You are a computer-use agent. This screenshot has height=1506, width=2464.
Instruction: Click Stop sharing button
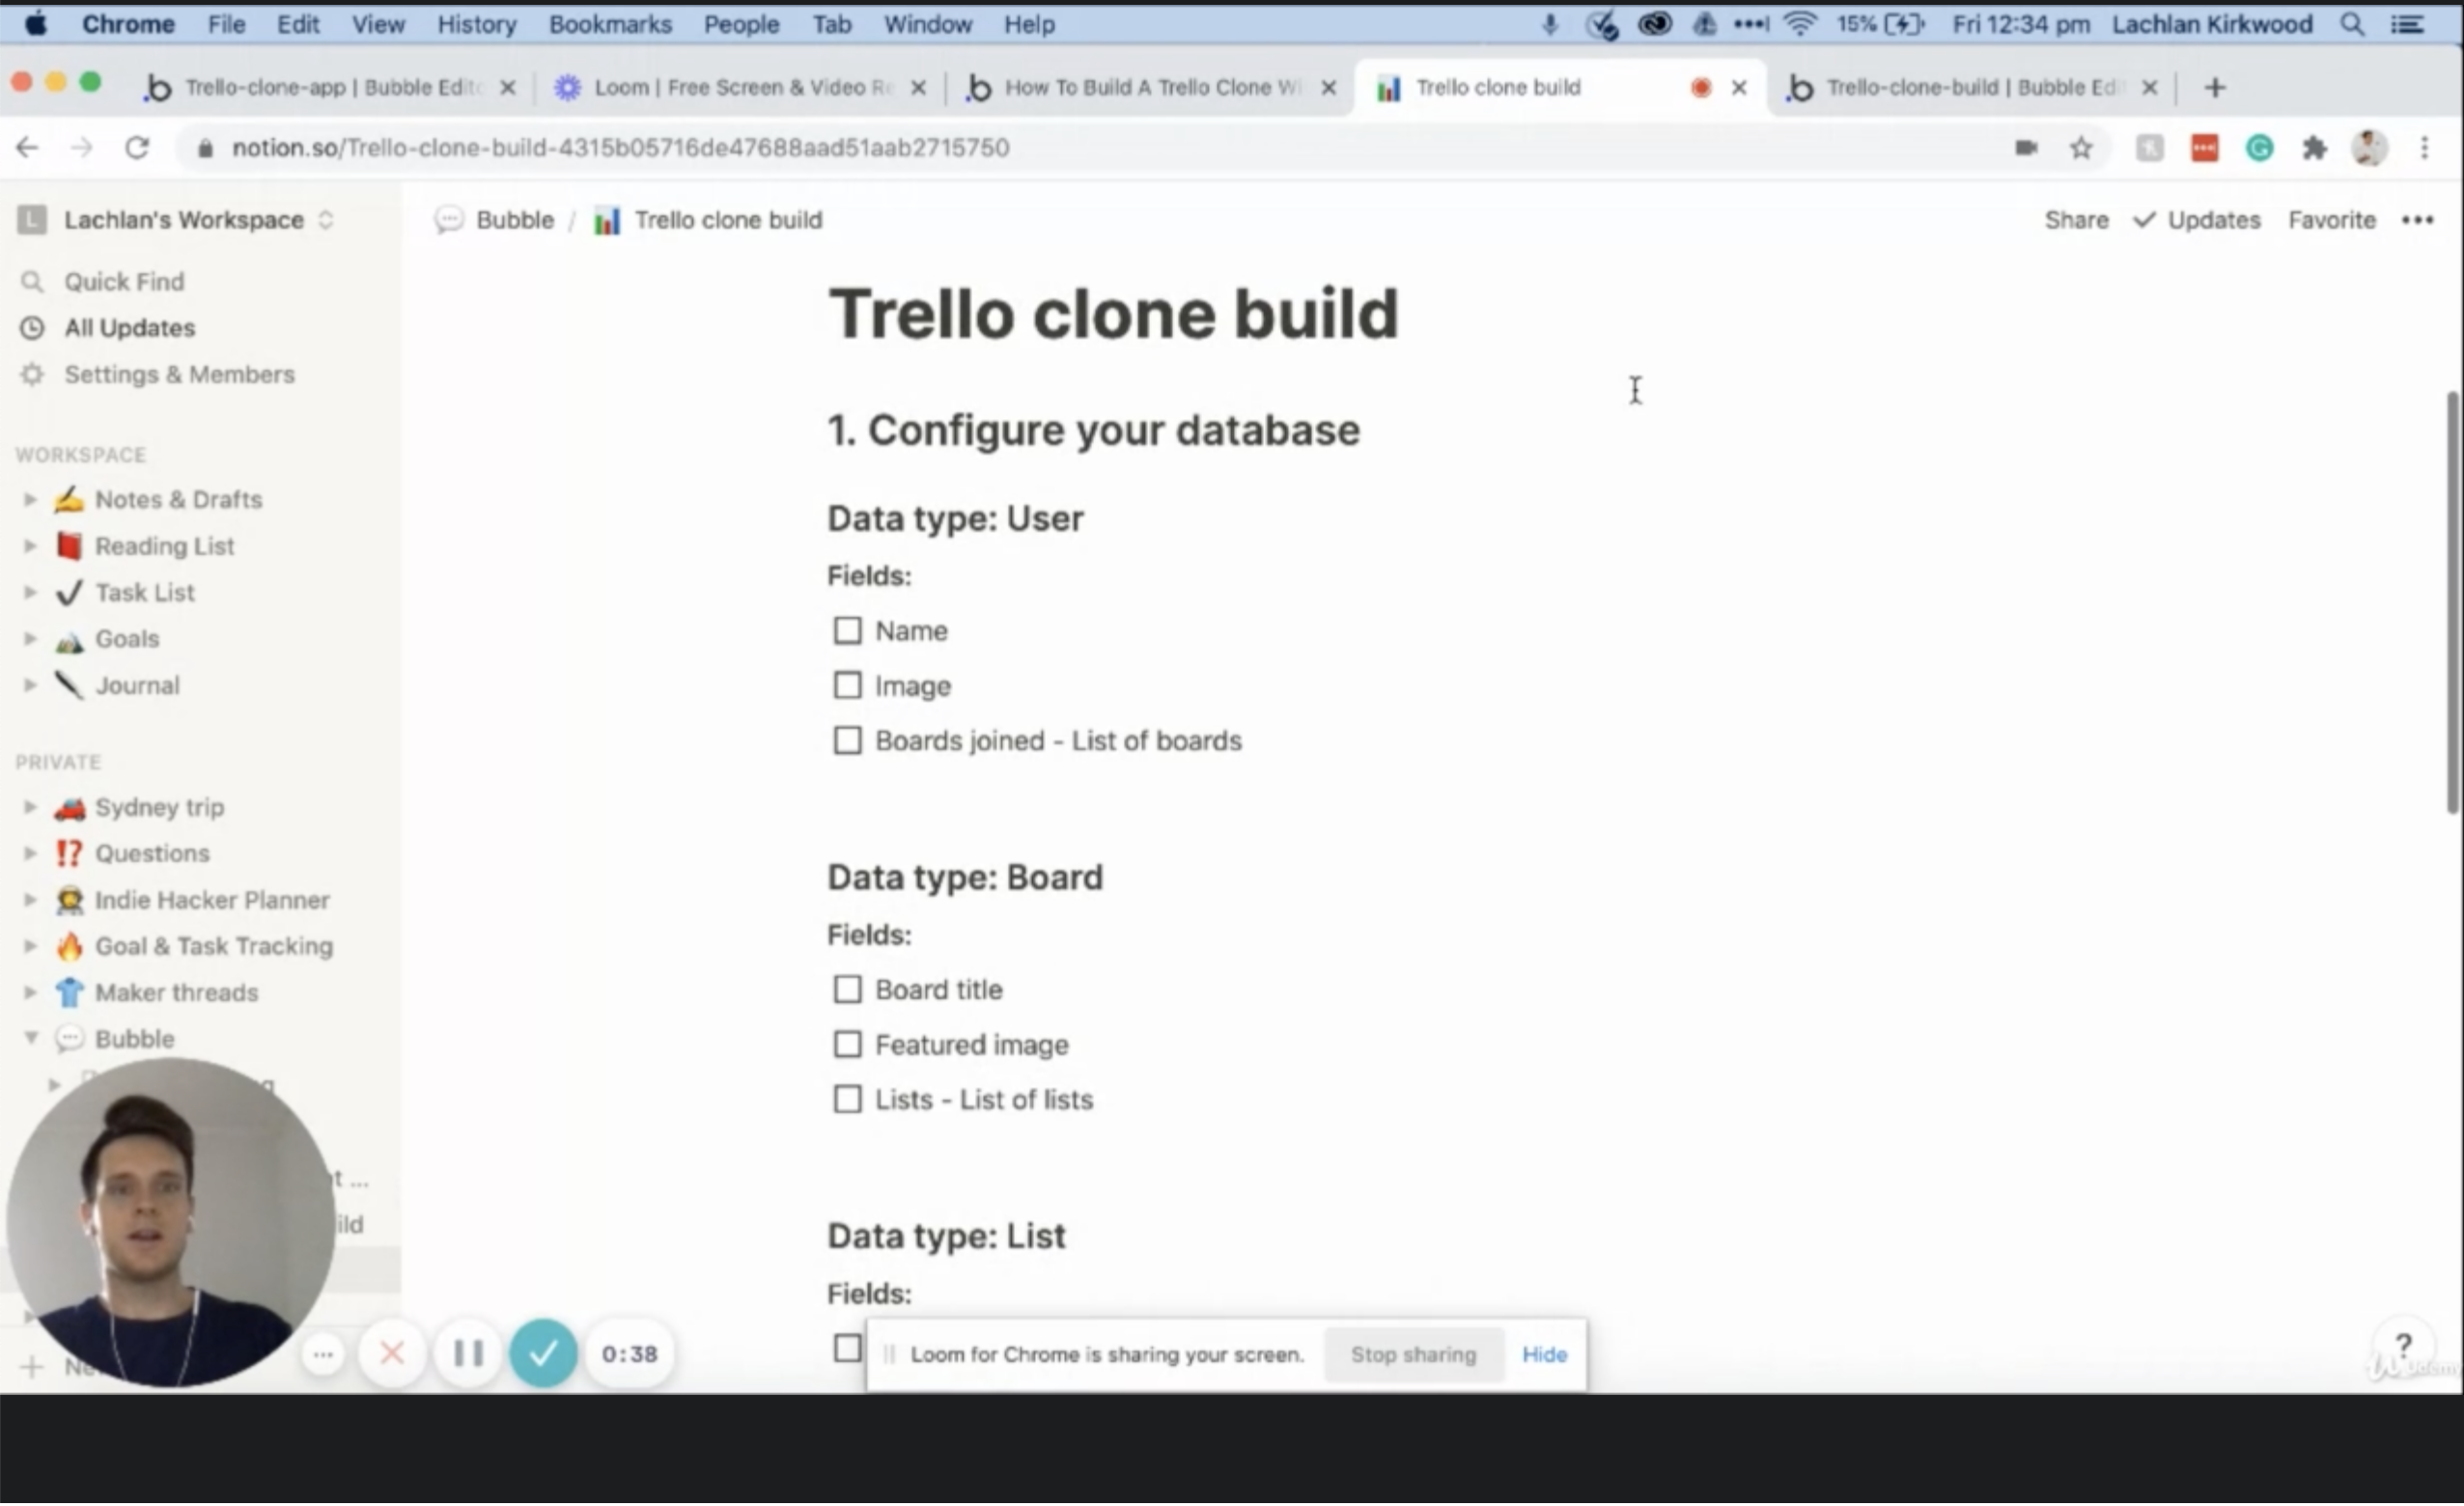coord(1414,1357)
